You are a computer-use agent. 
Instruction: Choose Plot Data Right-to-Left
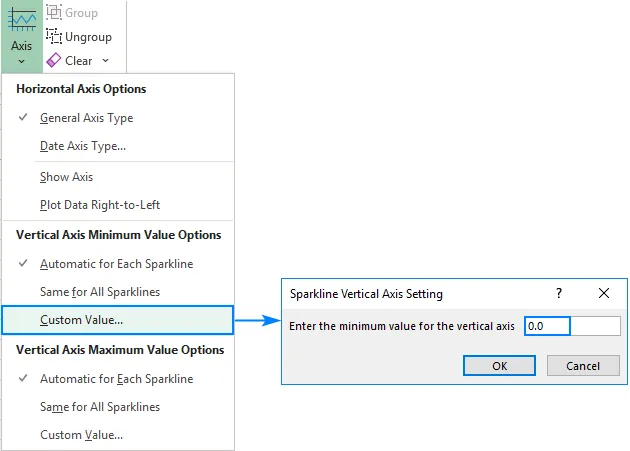[100, 205]
